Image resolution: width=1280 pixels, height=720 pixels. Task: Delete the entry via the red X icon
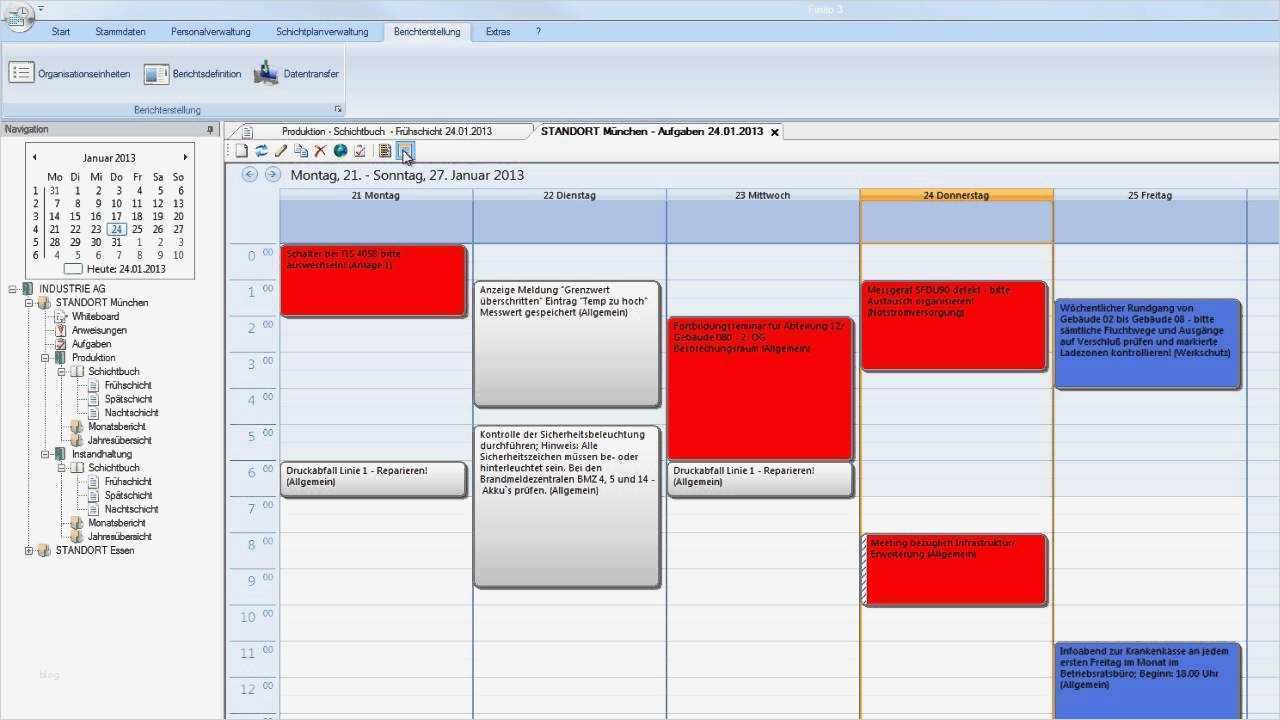(x=320, y=150)
